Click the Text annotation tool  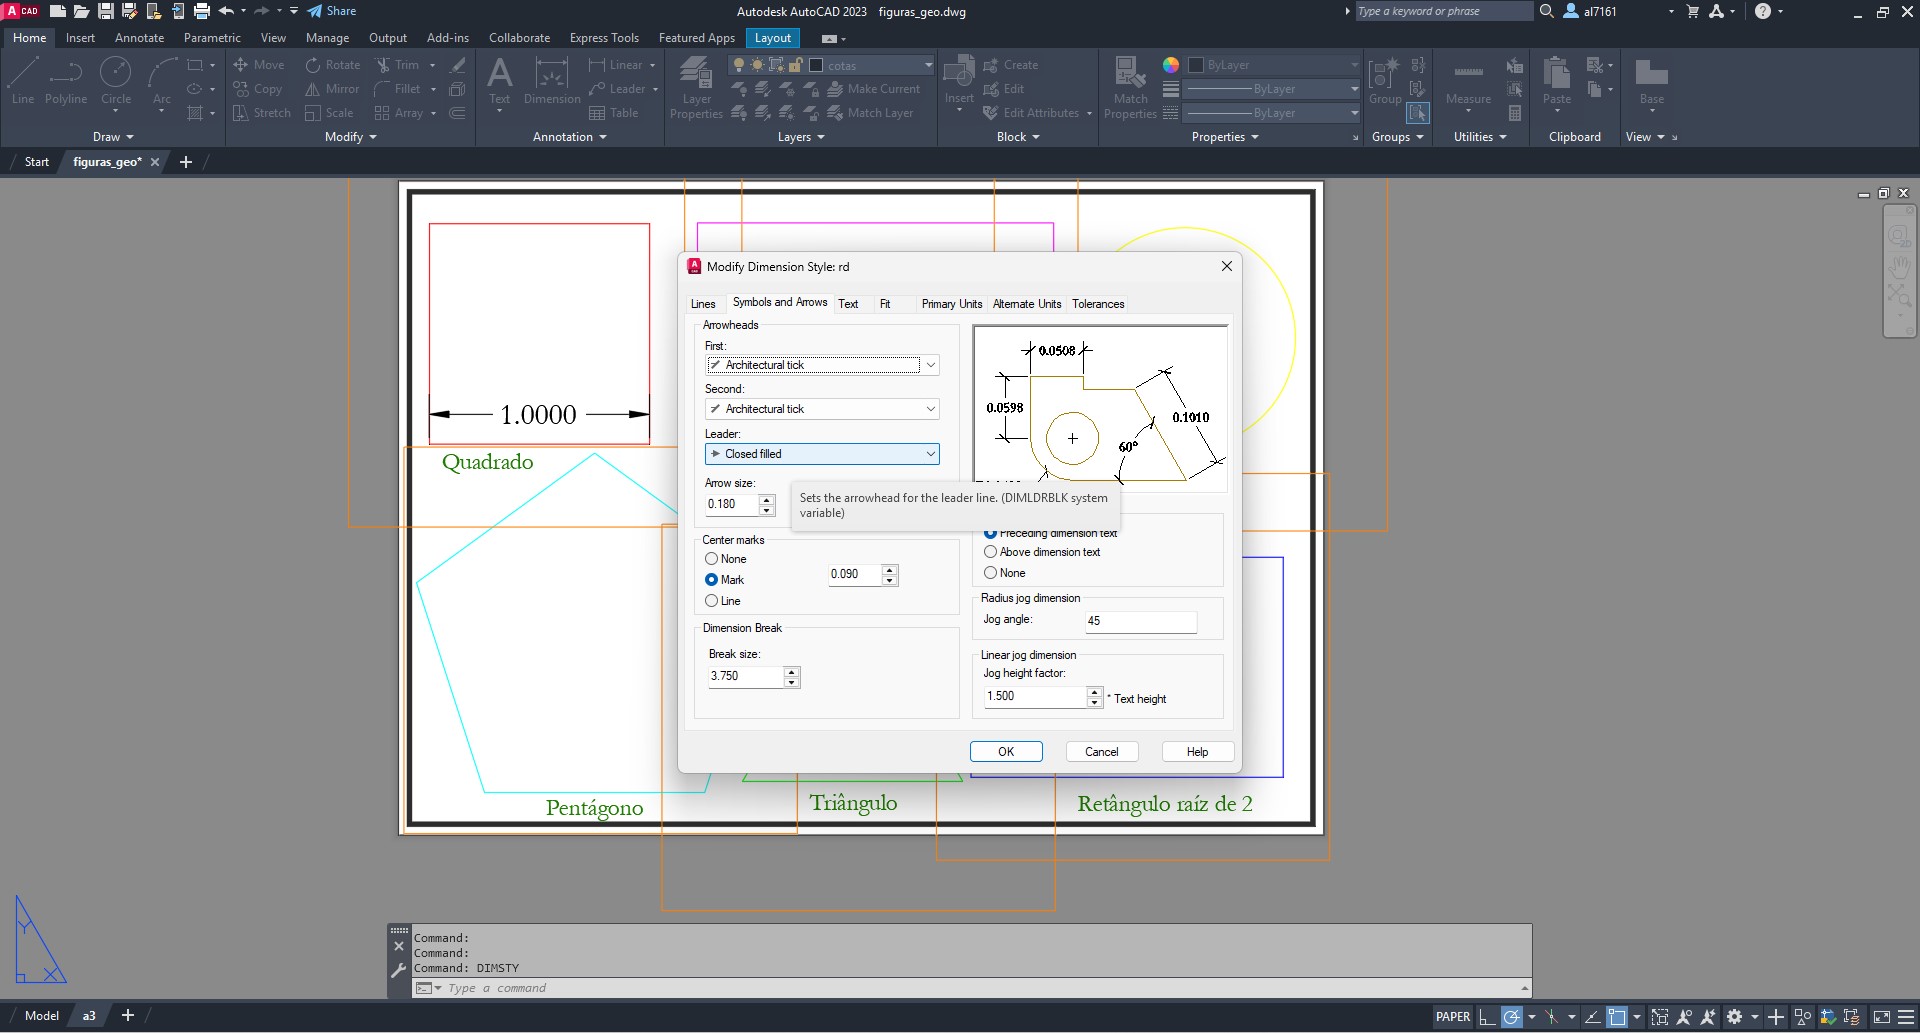coord(499,80)
